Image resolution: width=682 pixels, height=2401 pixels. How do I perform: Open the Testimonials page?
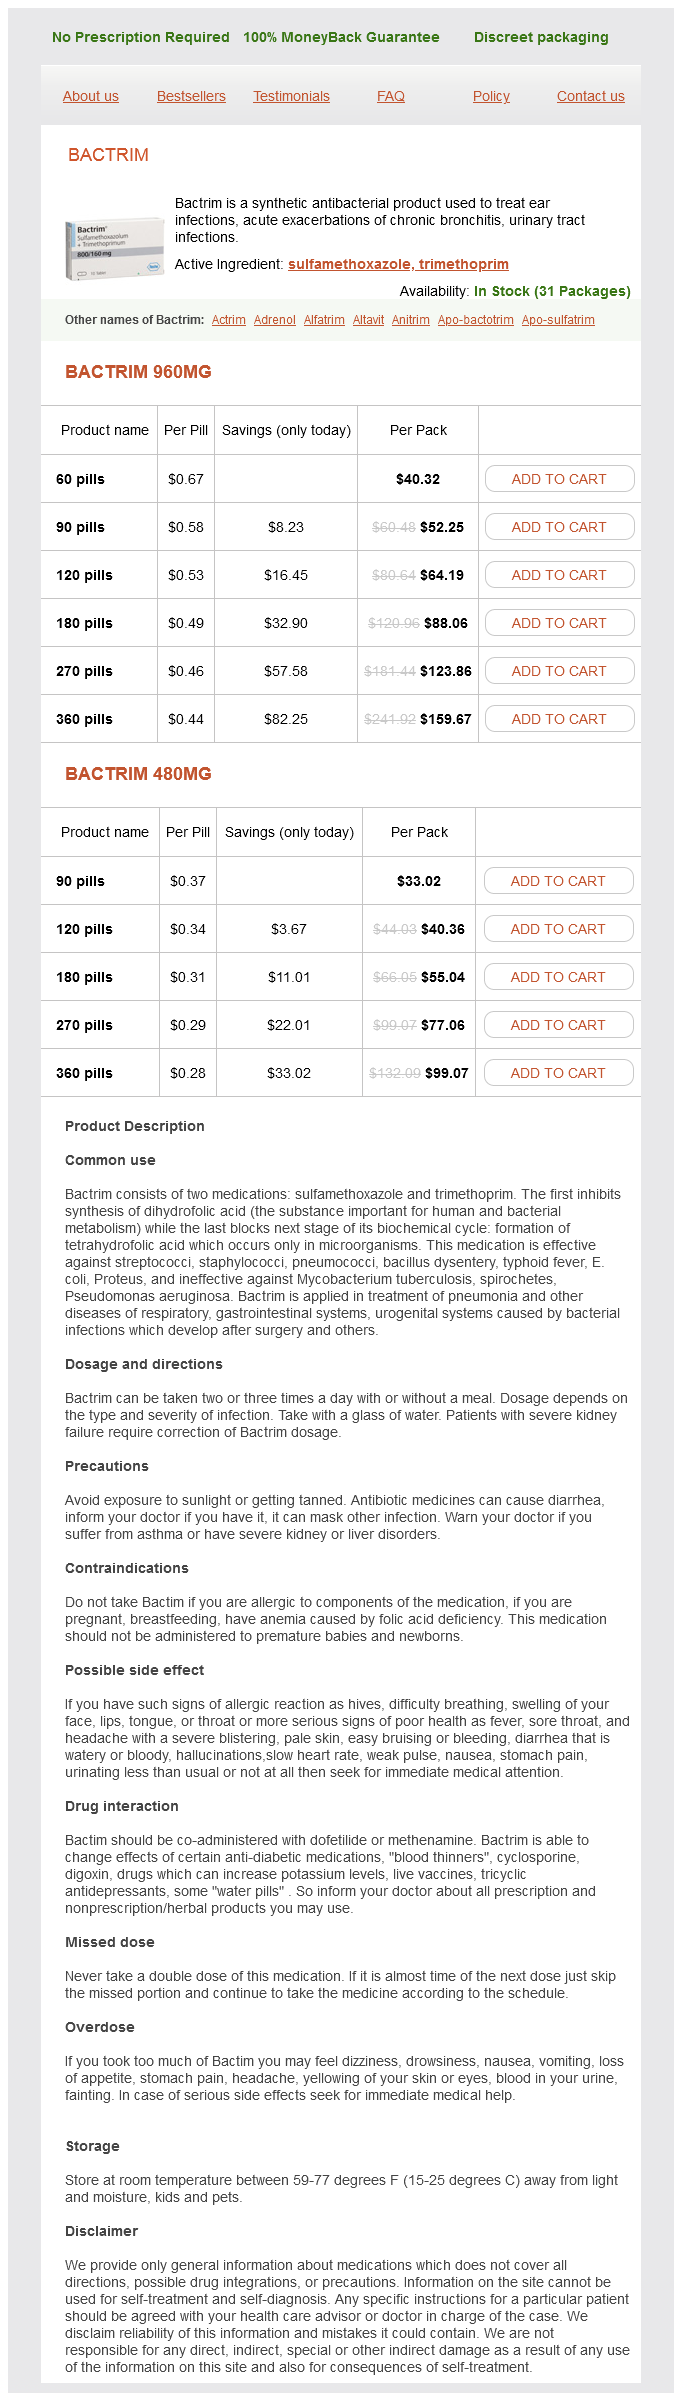[x=291, y=96]
